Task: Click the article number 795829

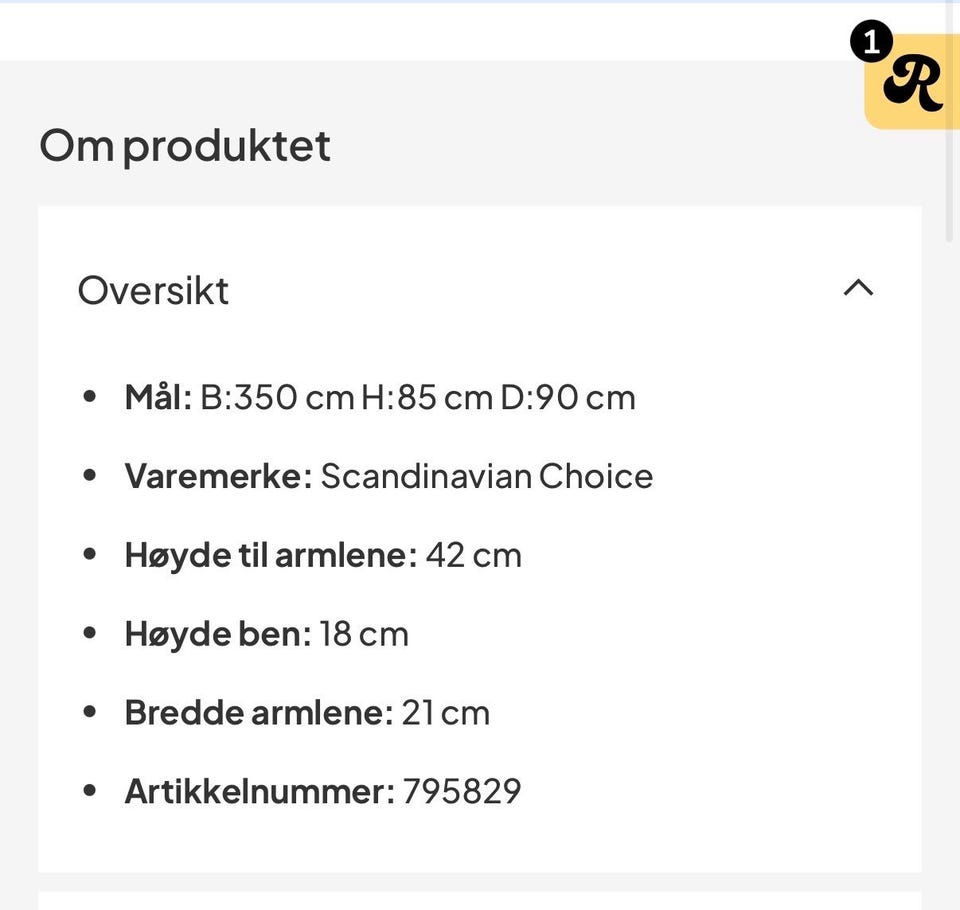Action: pos(462,792)
